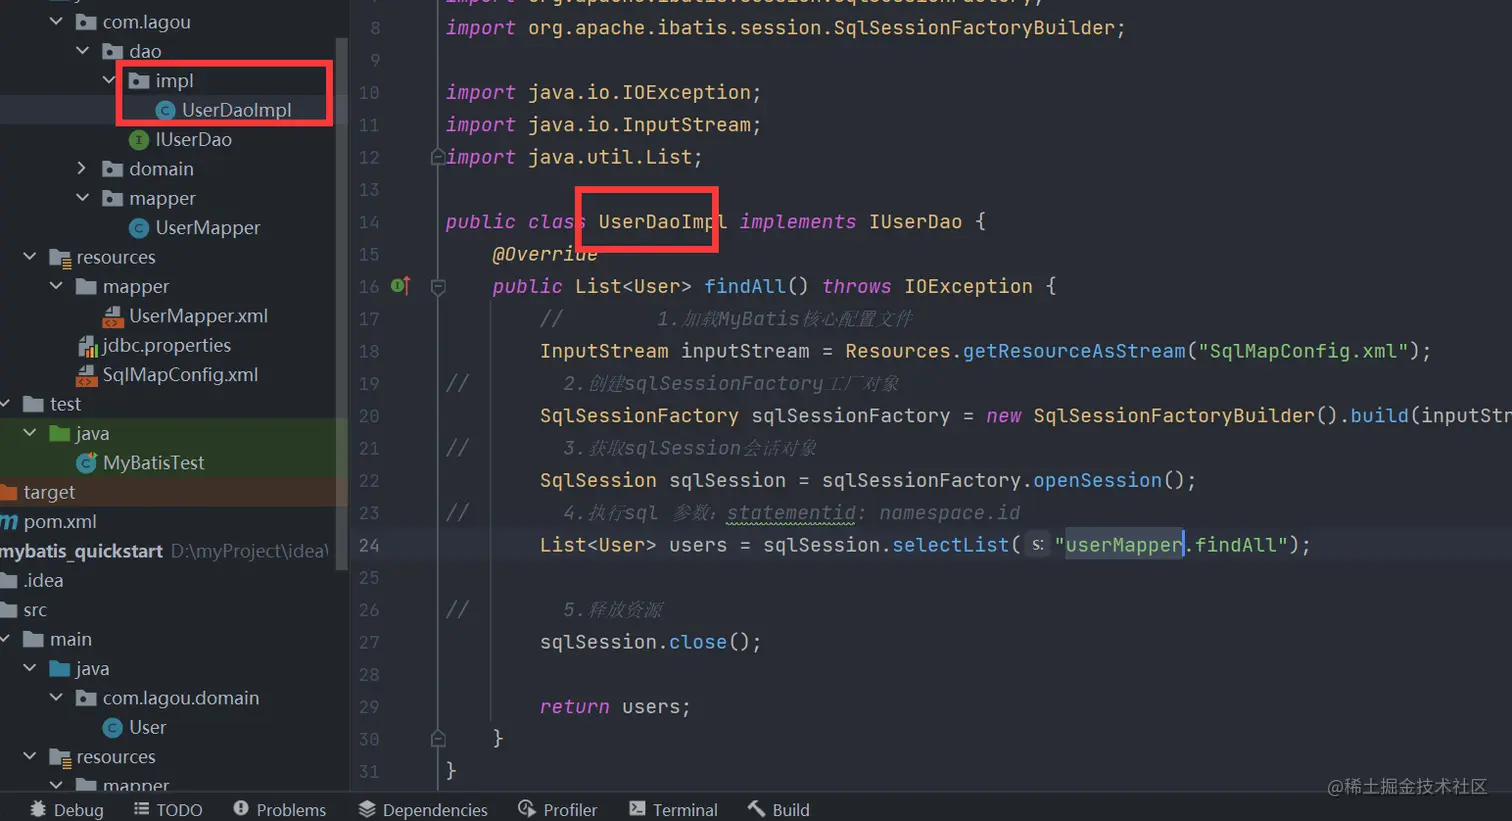Click the implements-method gutter icon on line 16

point(400,286)
